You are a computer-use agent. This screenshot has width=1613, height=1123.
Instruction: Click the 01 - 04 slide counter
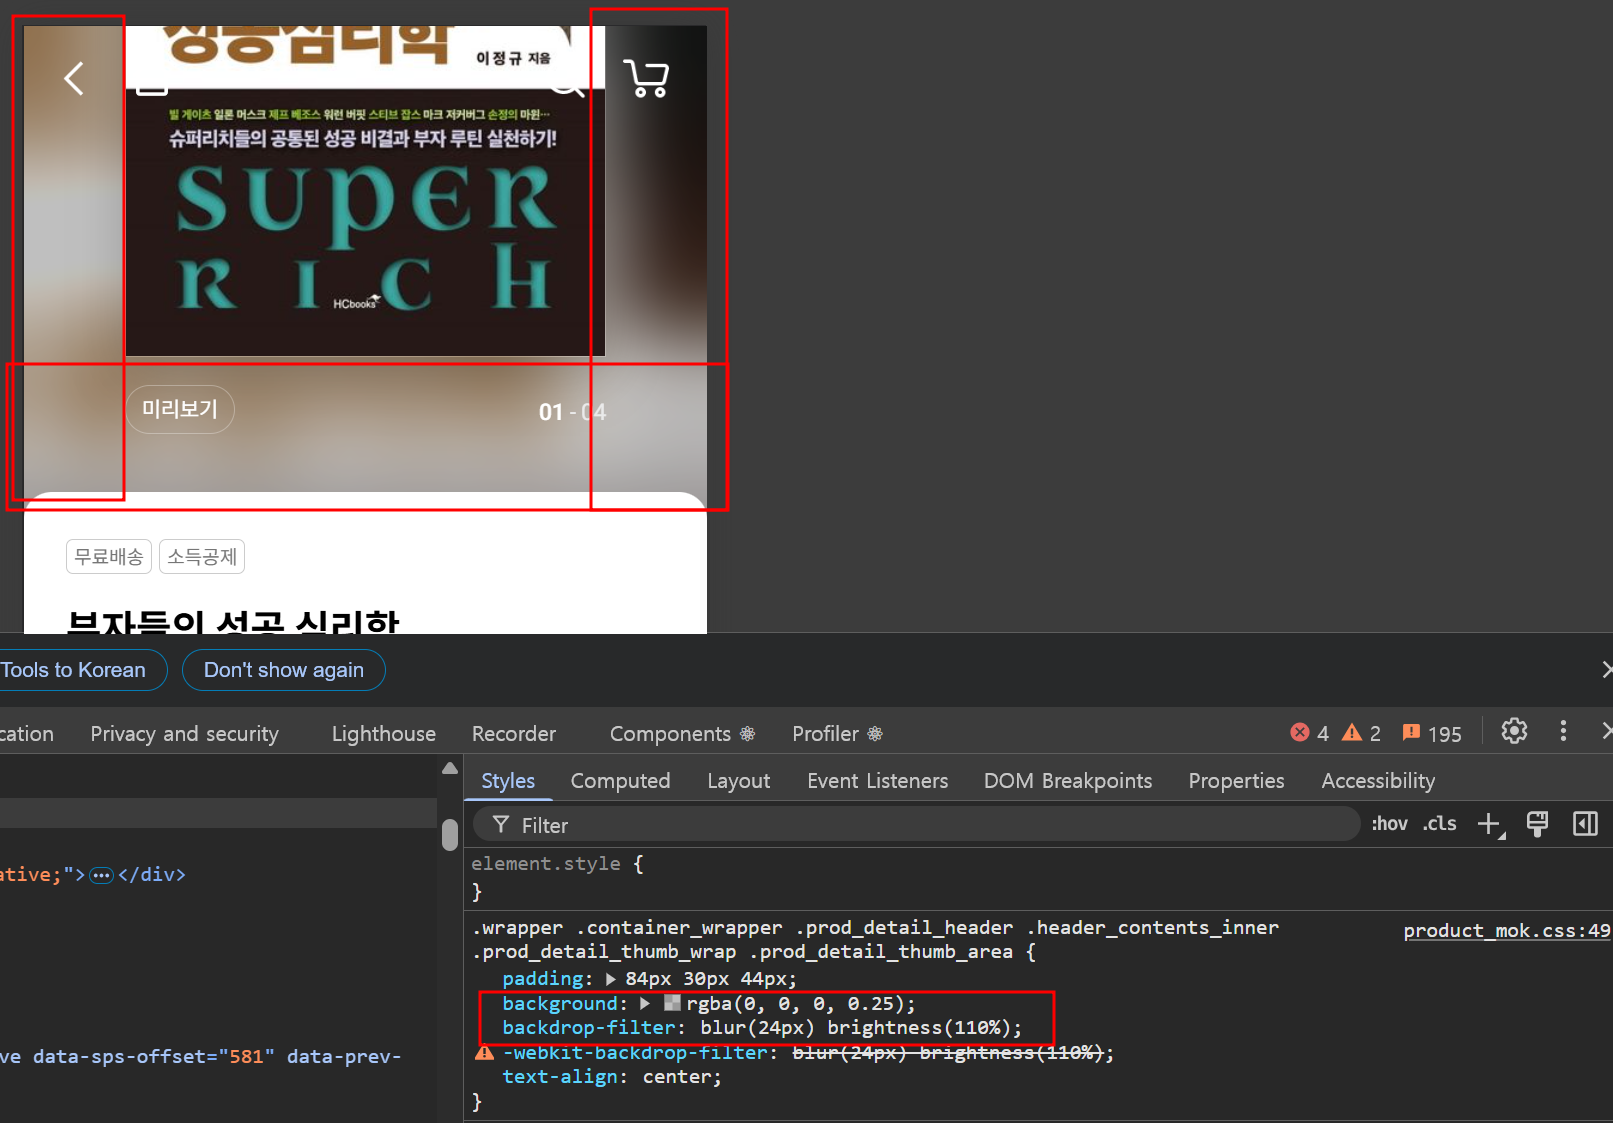[x=572, y=412]
